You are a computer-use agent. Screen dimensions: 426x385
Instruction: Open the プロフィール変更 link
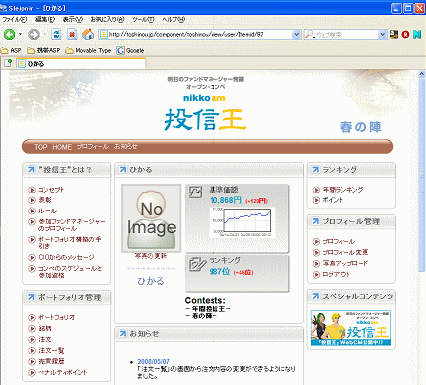coord(345,252)
